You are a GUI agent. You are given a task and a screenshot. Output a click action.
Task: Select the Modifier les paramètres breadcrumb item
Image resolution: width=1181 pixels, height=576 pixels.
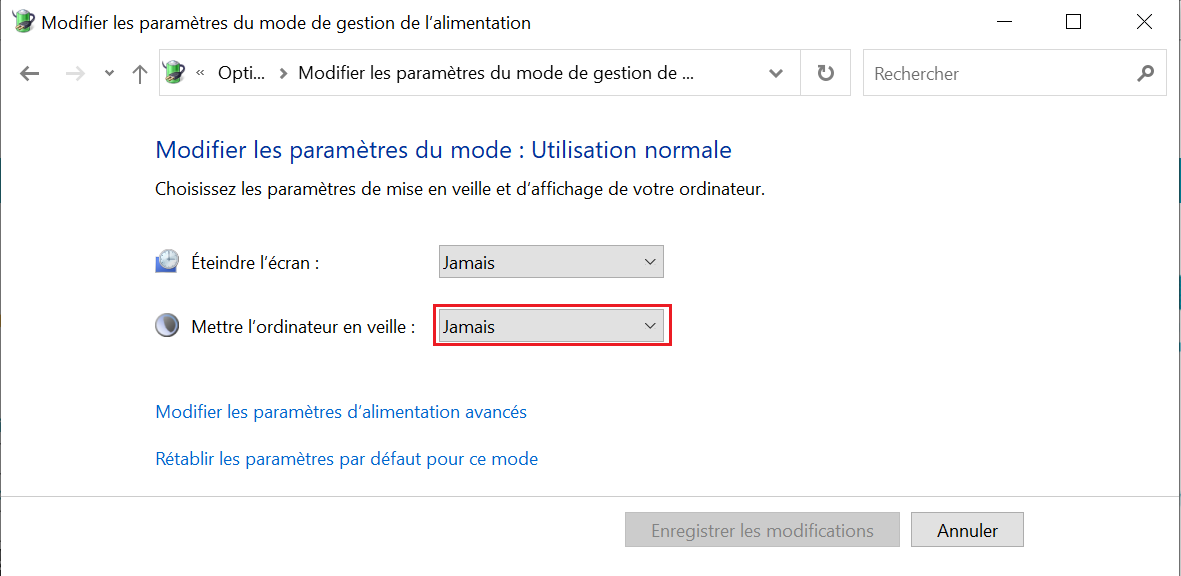495,73
